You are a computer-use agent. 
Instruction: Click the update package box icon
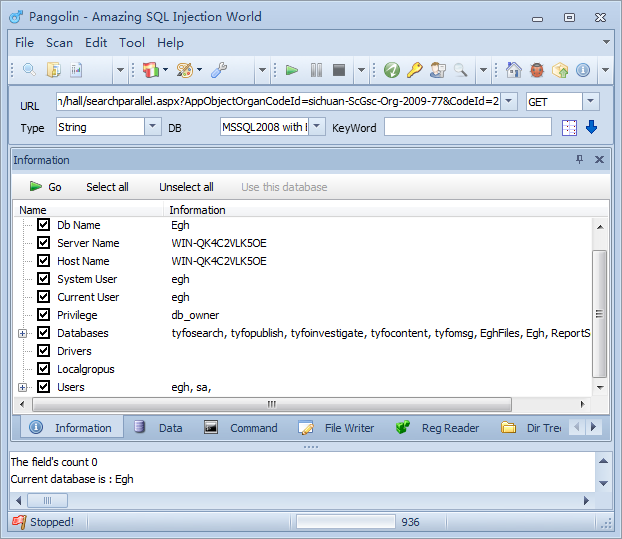coord(560,70)
